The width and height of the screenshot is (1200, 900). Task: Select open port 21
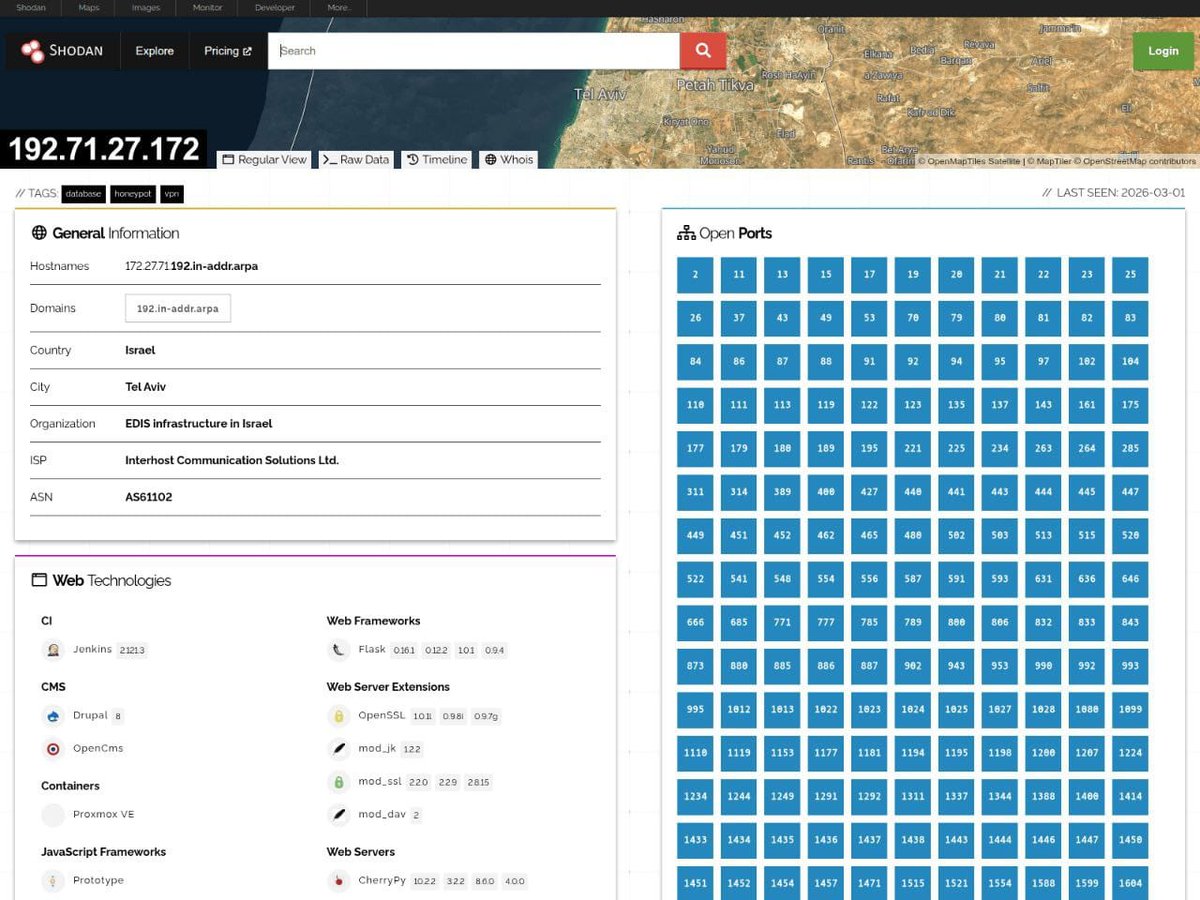click(x=1000, y=275)
